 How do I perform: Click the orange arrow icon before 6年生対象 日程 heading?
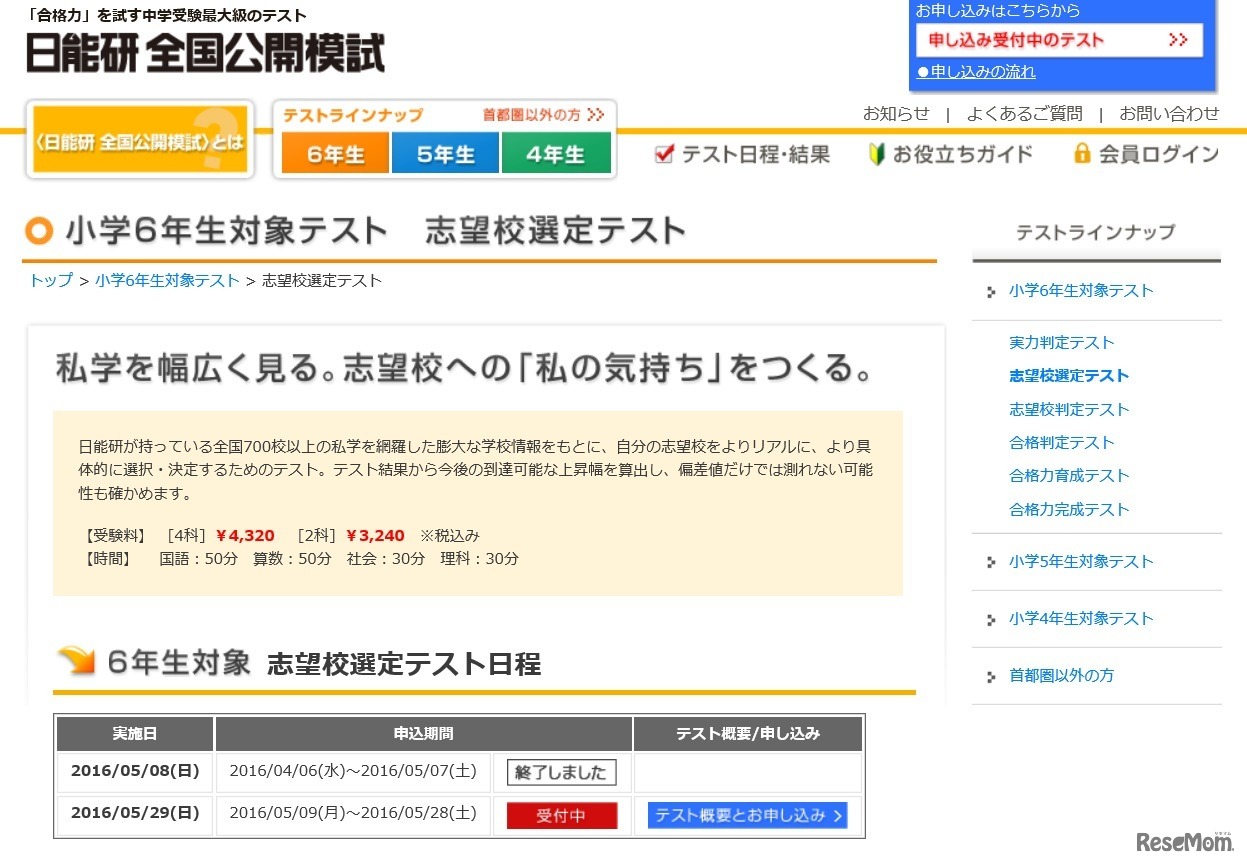[77, 660]
